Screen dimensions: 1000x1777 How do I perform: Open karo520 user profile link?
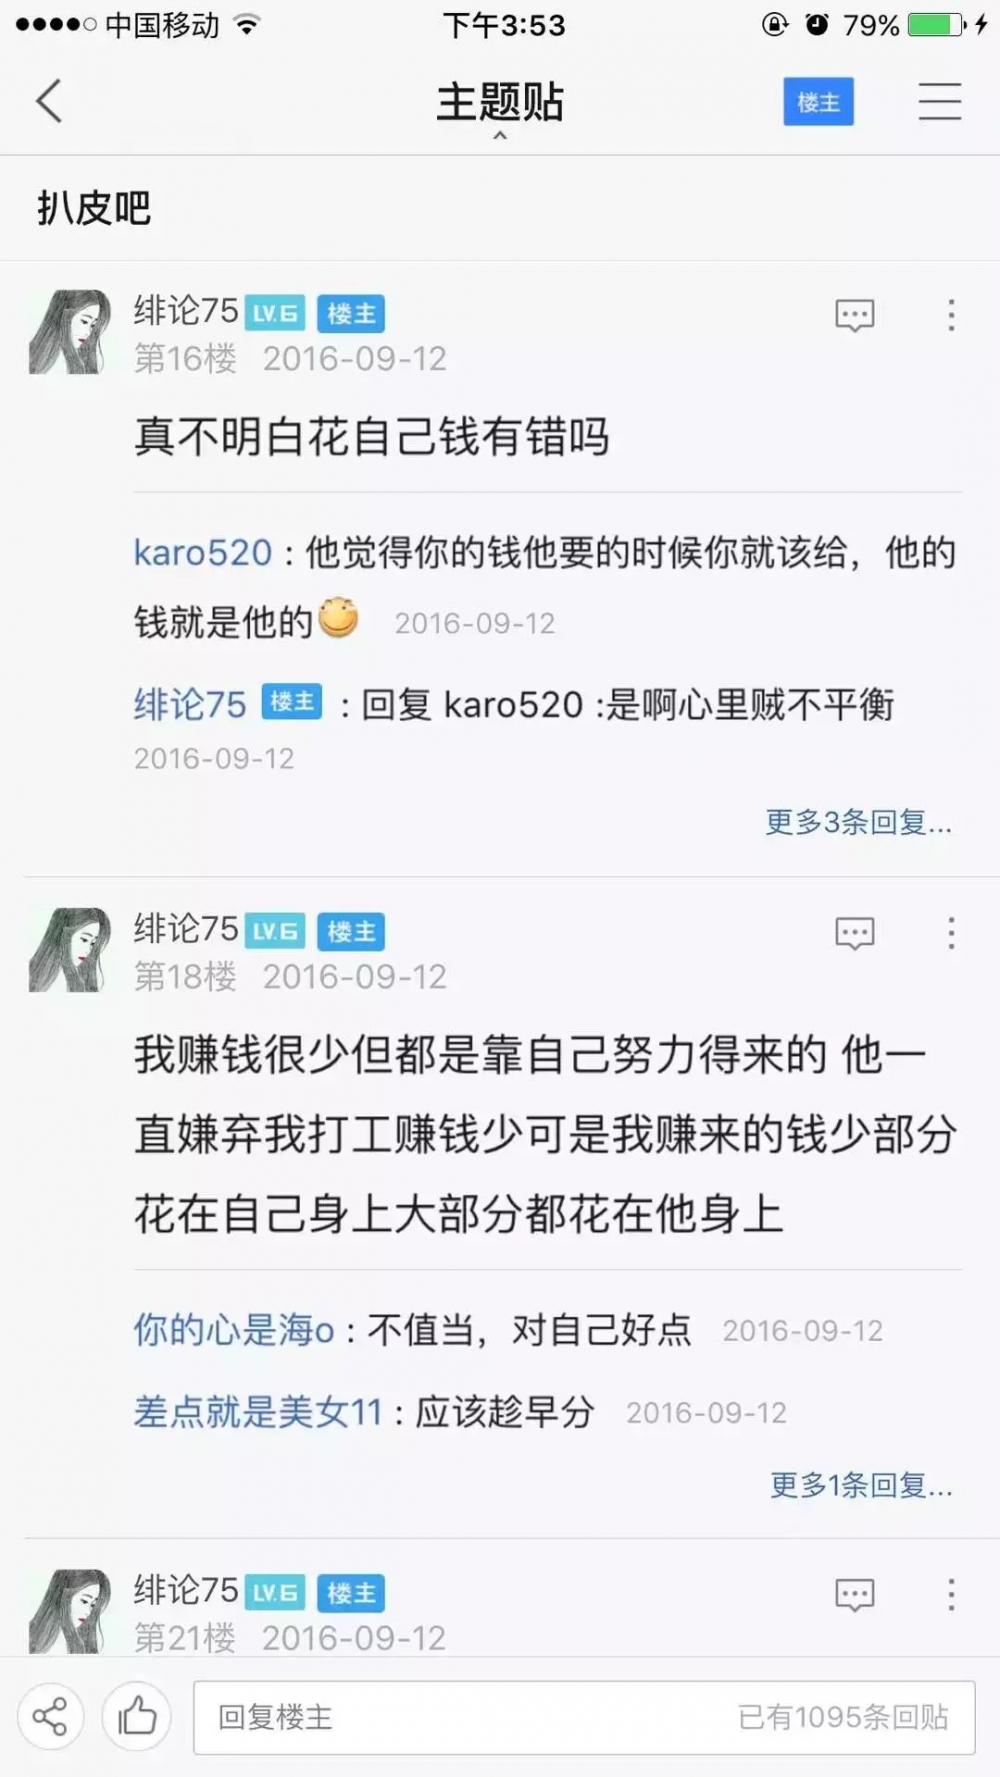click(x=203, y=552)
